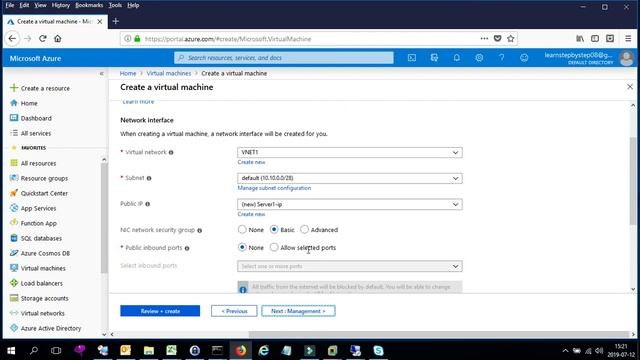Open portal settings gear

(479, 58)
